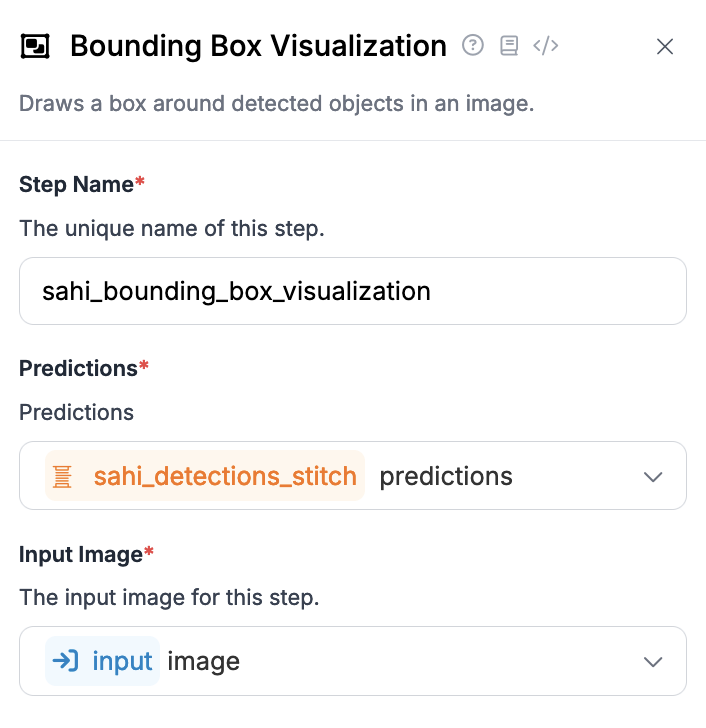Click the 'The input image for this step' text
This screenshot has height=728, width=706.
169,598
